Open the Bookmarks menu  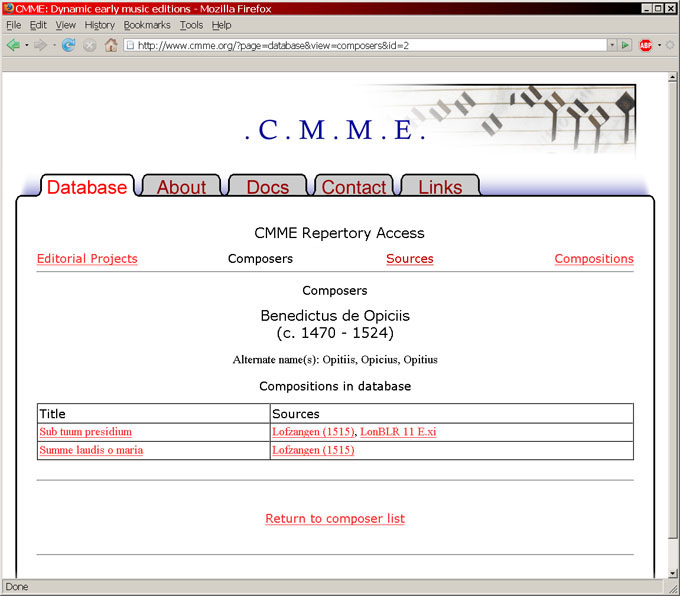147,25
